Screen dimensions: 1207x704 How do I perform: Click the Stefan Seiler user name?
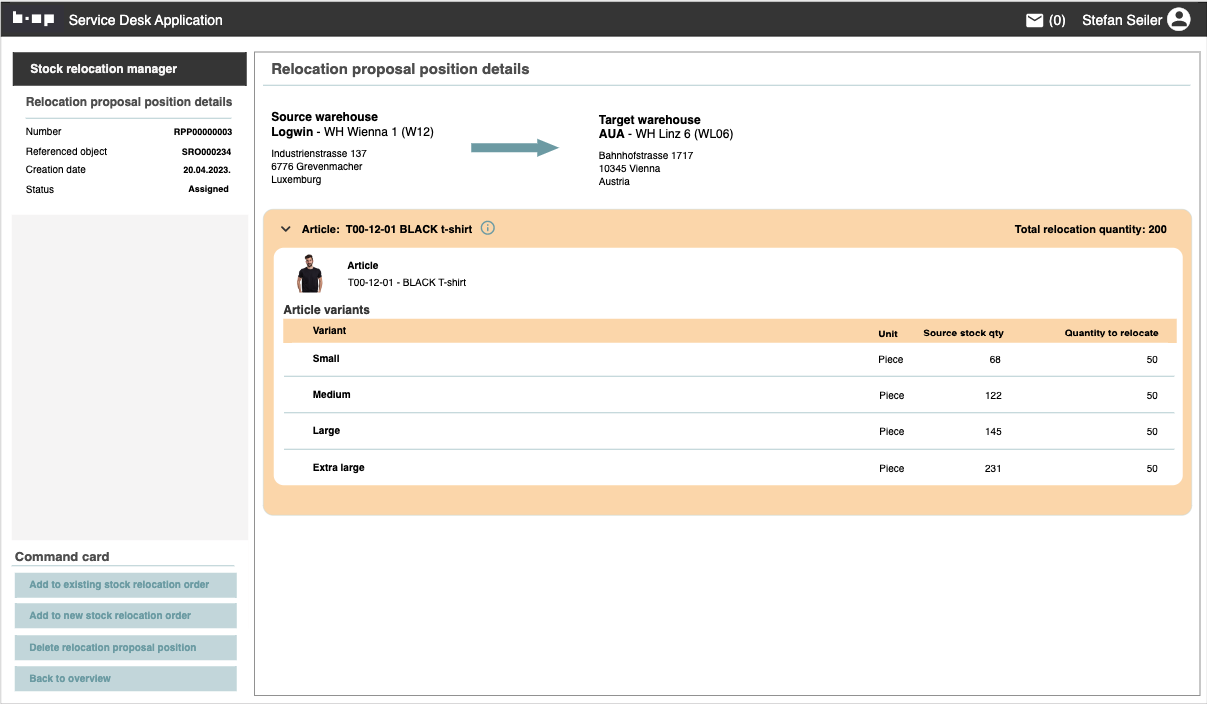click(x=1121, y=20)
